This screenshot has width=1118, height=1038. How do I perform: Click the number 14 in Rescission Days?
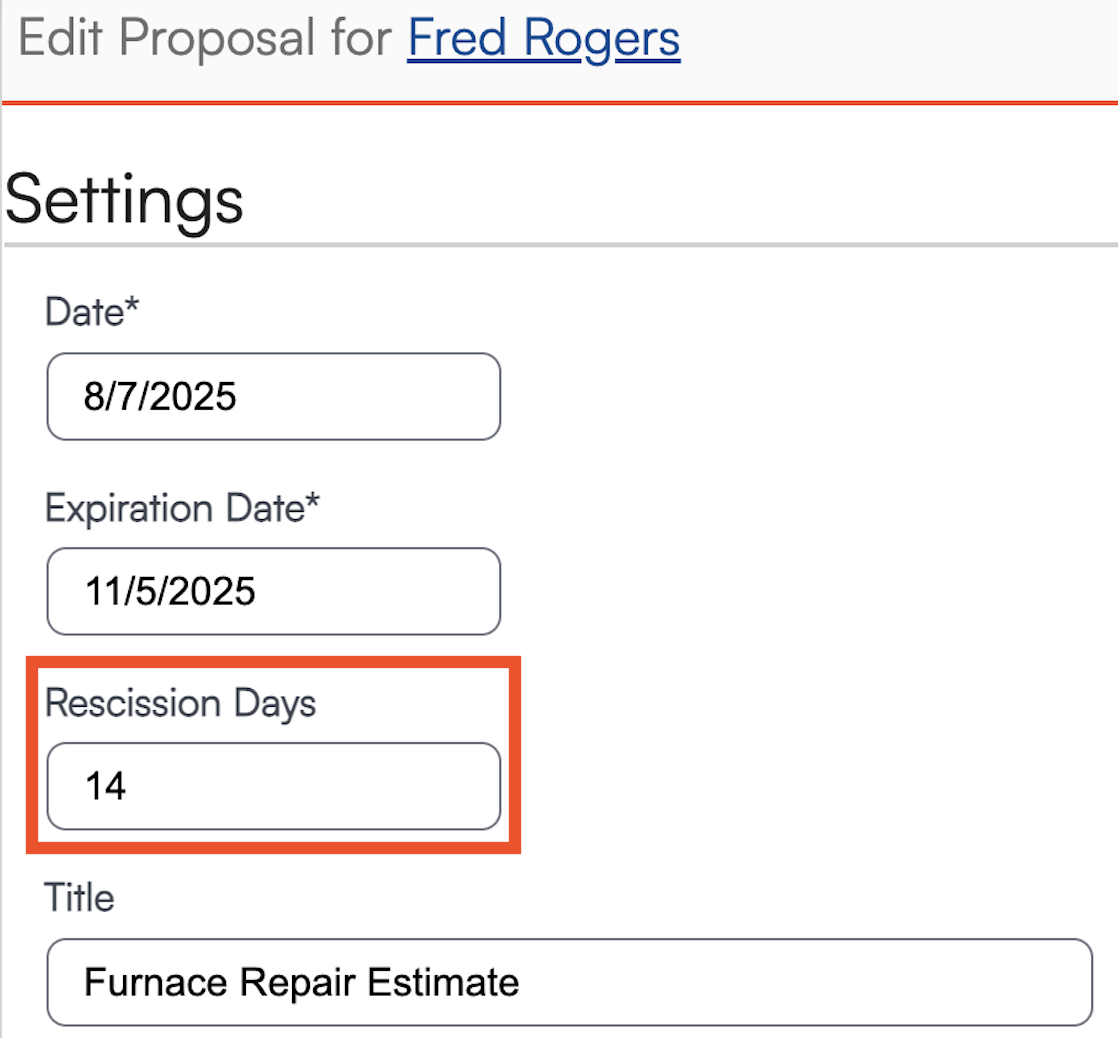[x=105, y=787]
